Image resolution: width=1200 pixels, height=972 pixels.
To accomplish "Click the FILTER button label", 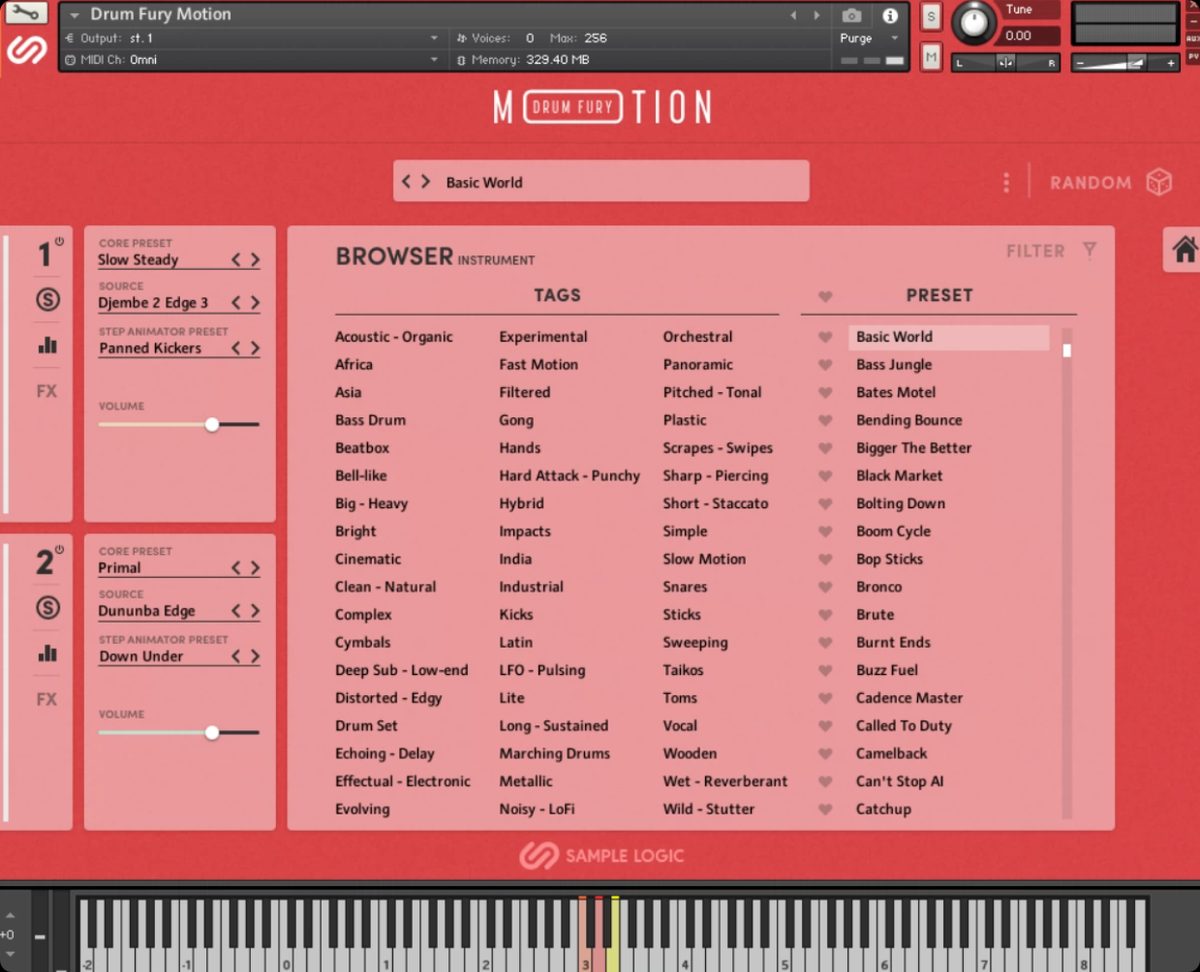I will pos(1036,251).
